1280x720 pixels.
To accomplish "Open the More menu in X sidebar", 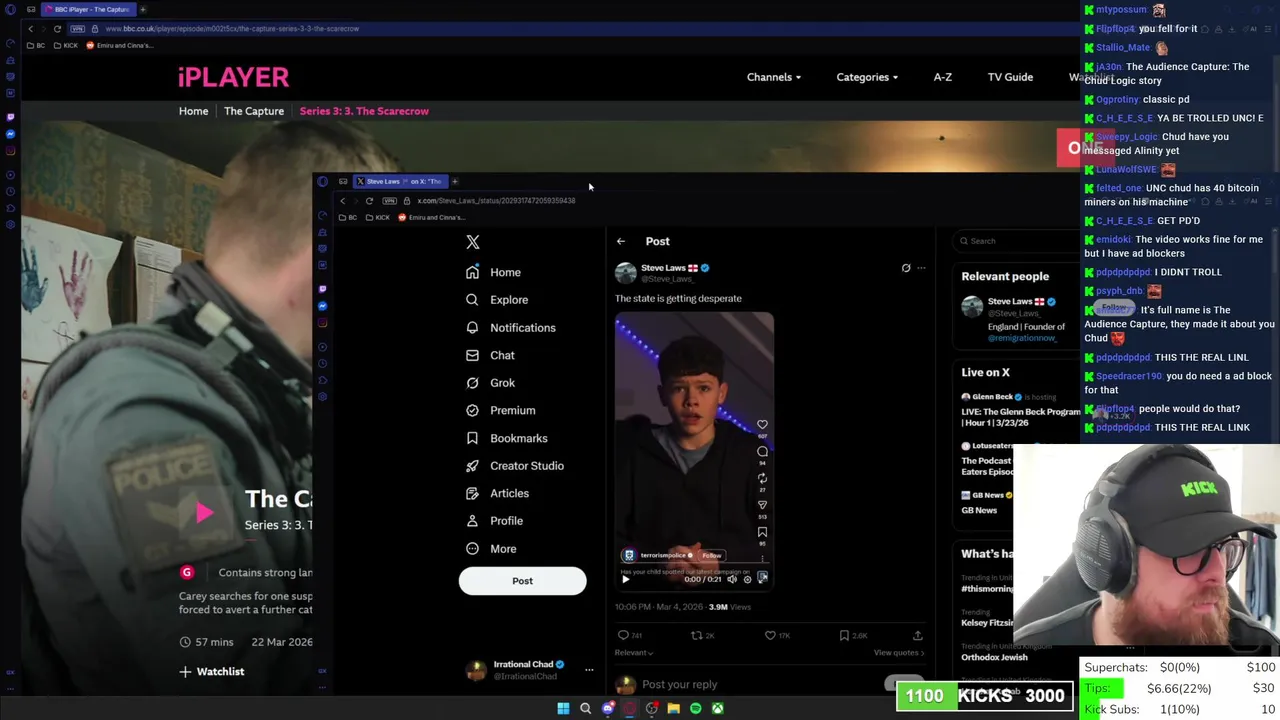I will 491,549.
